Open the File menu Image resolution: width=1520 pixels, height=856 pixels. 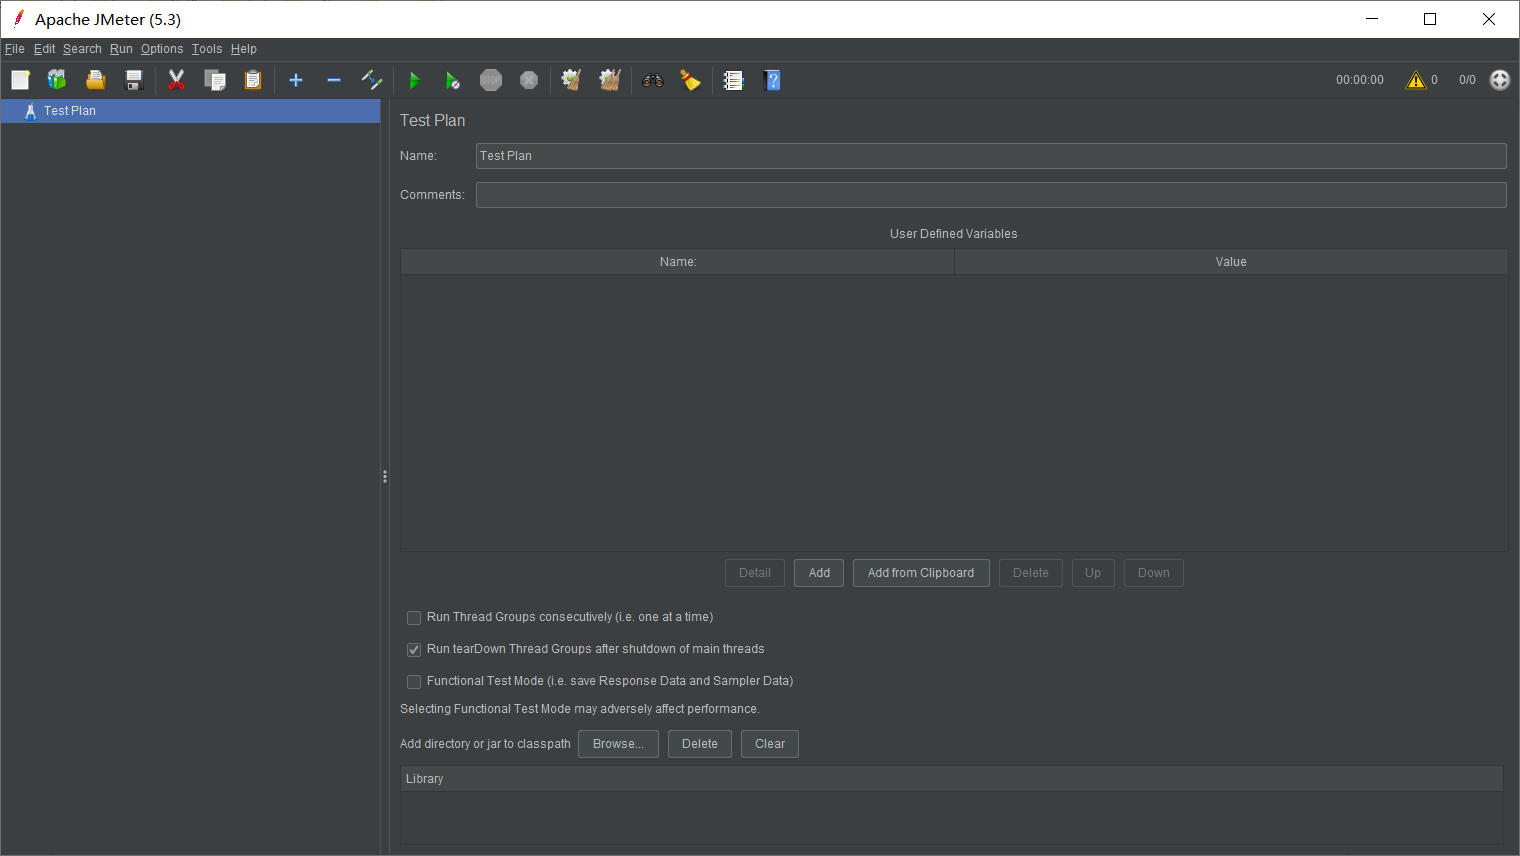15,49
